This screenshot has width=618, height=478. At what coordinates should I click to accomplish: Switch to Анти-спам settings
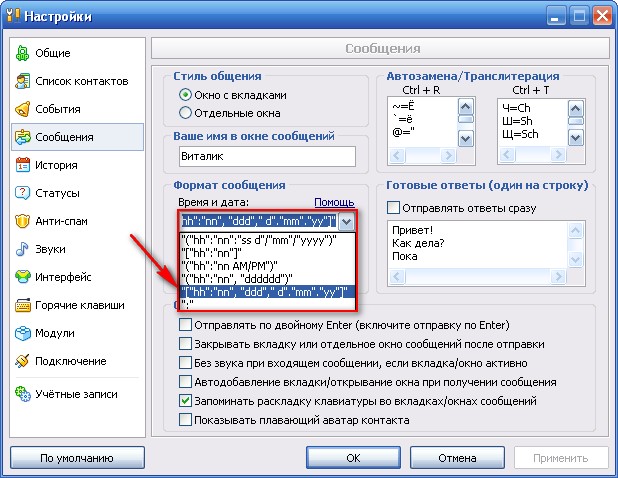(77, 221)
